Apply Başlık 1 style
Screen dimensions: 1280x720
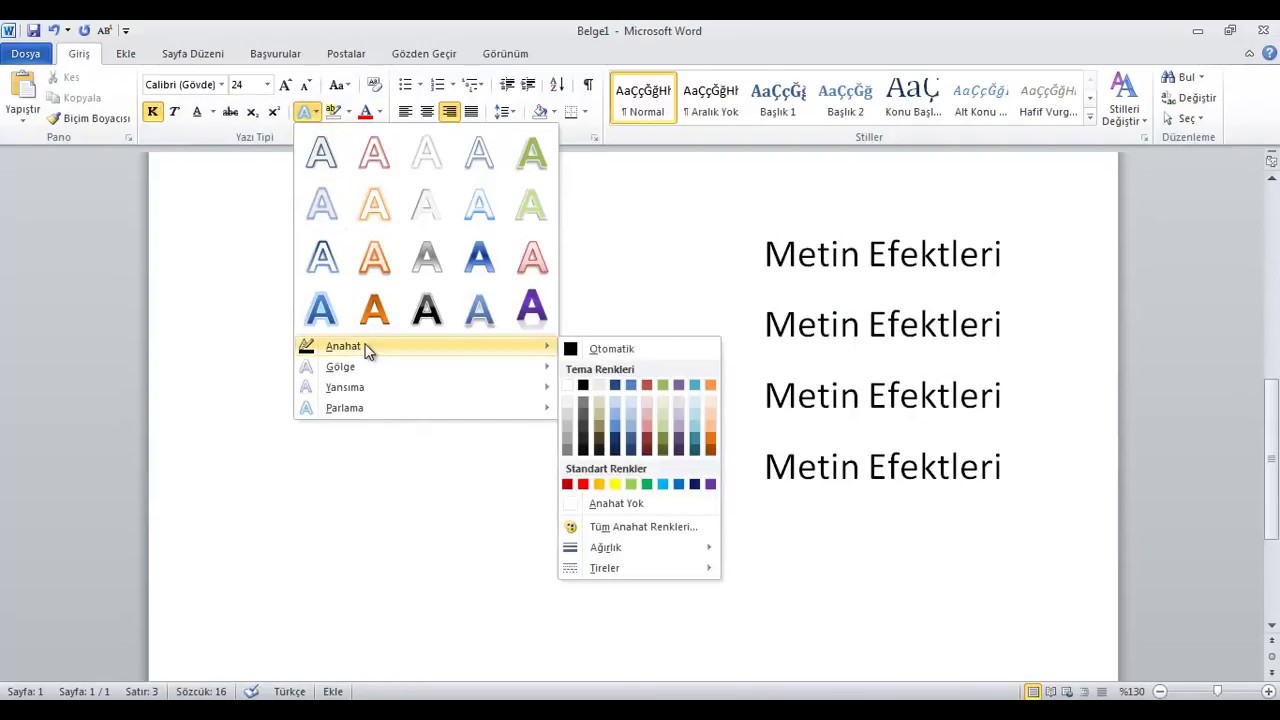[778, 99]
